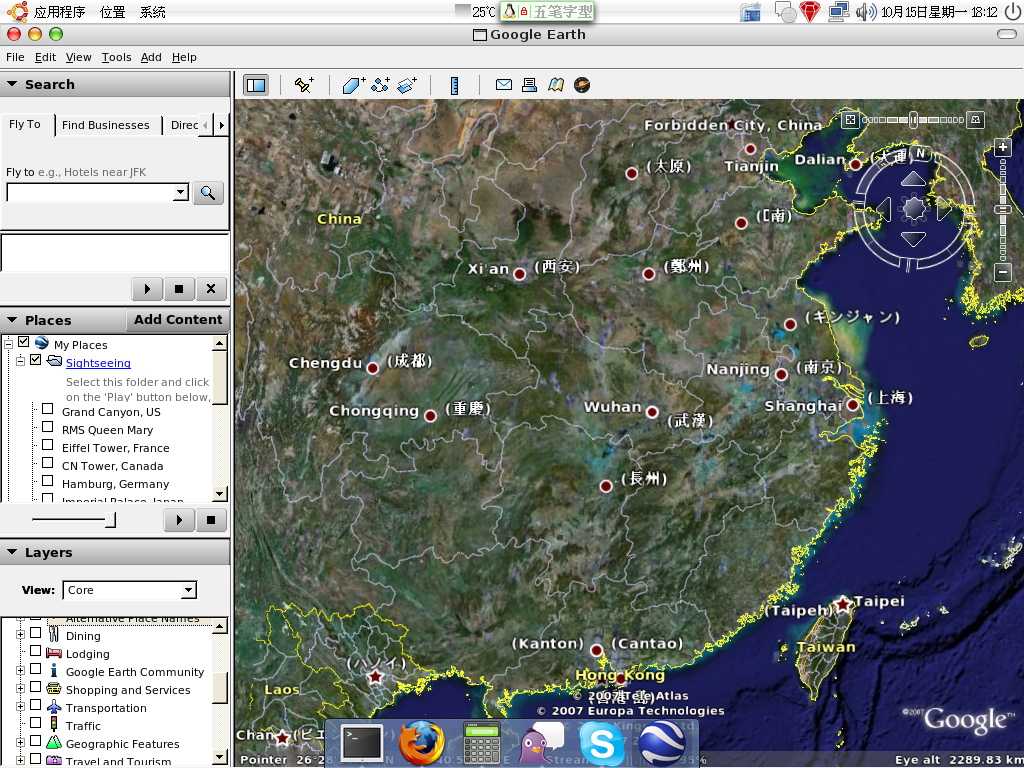Click the zoom out minus button
Image resolution: width=1024 pixels, height=768 pixels.
(x=1003, y=272)
